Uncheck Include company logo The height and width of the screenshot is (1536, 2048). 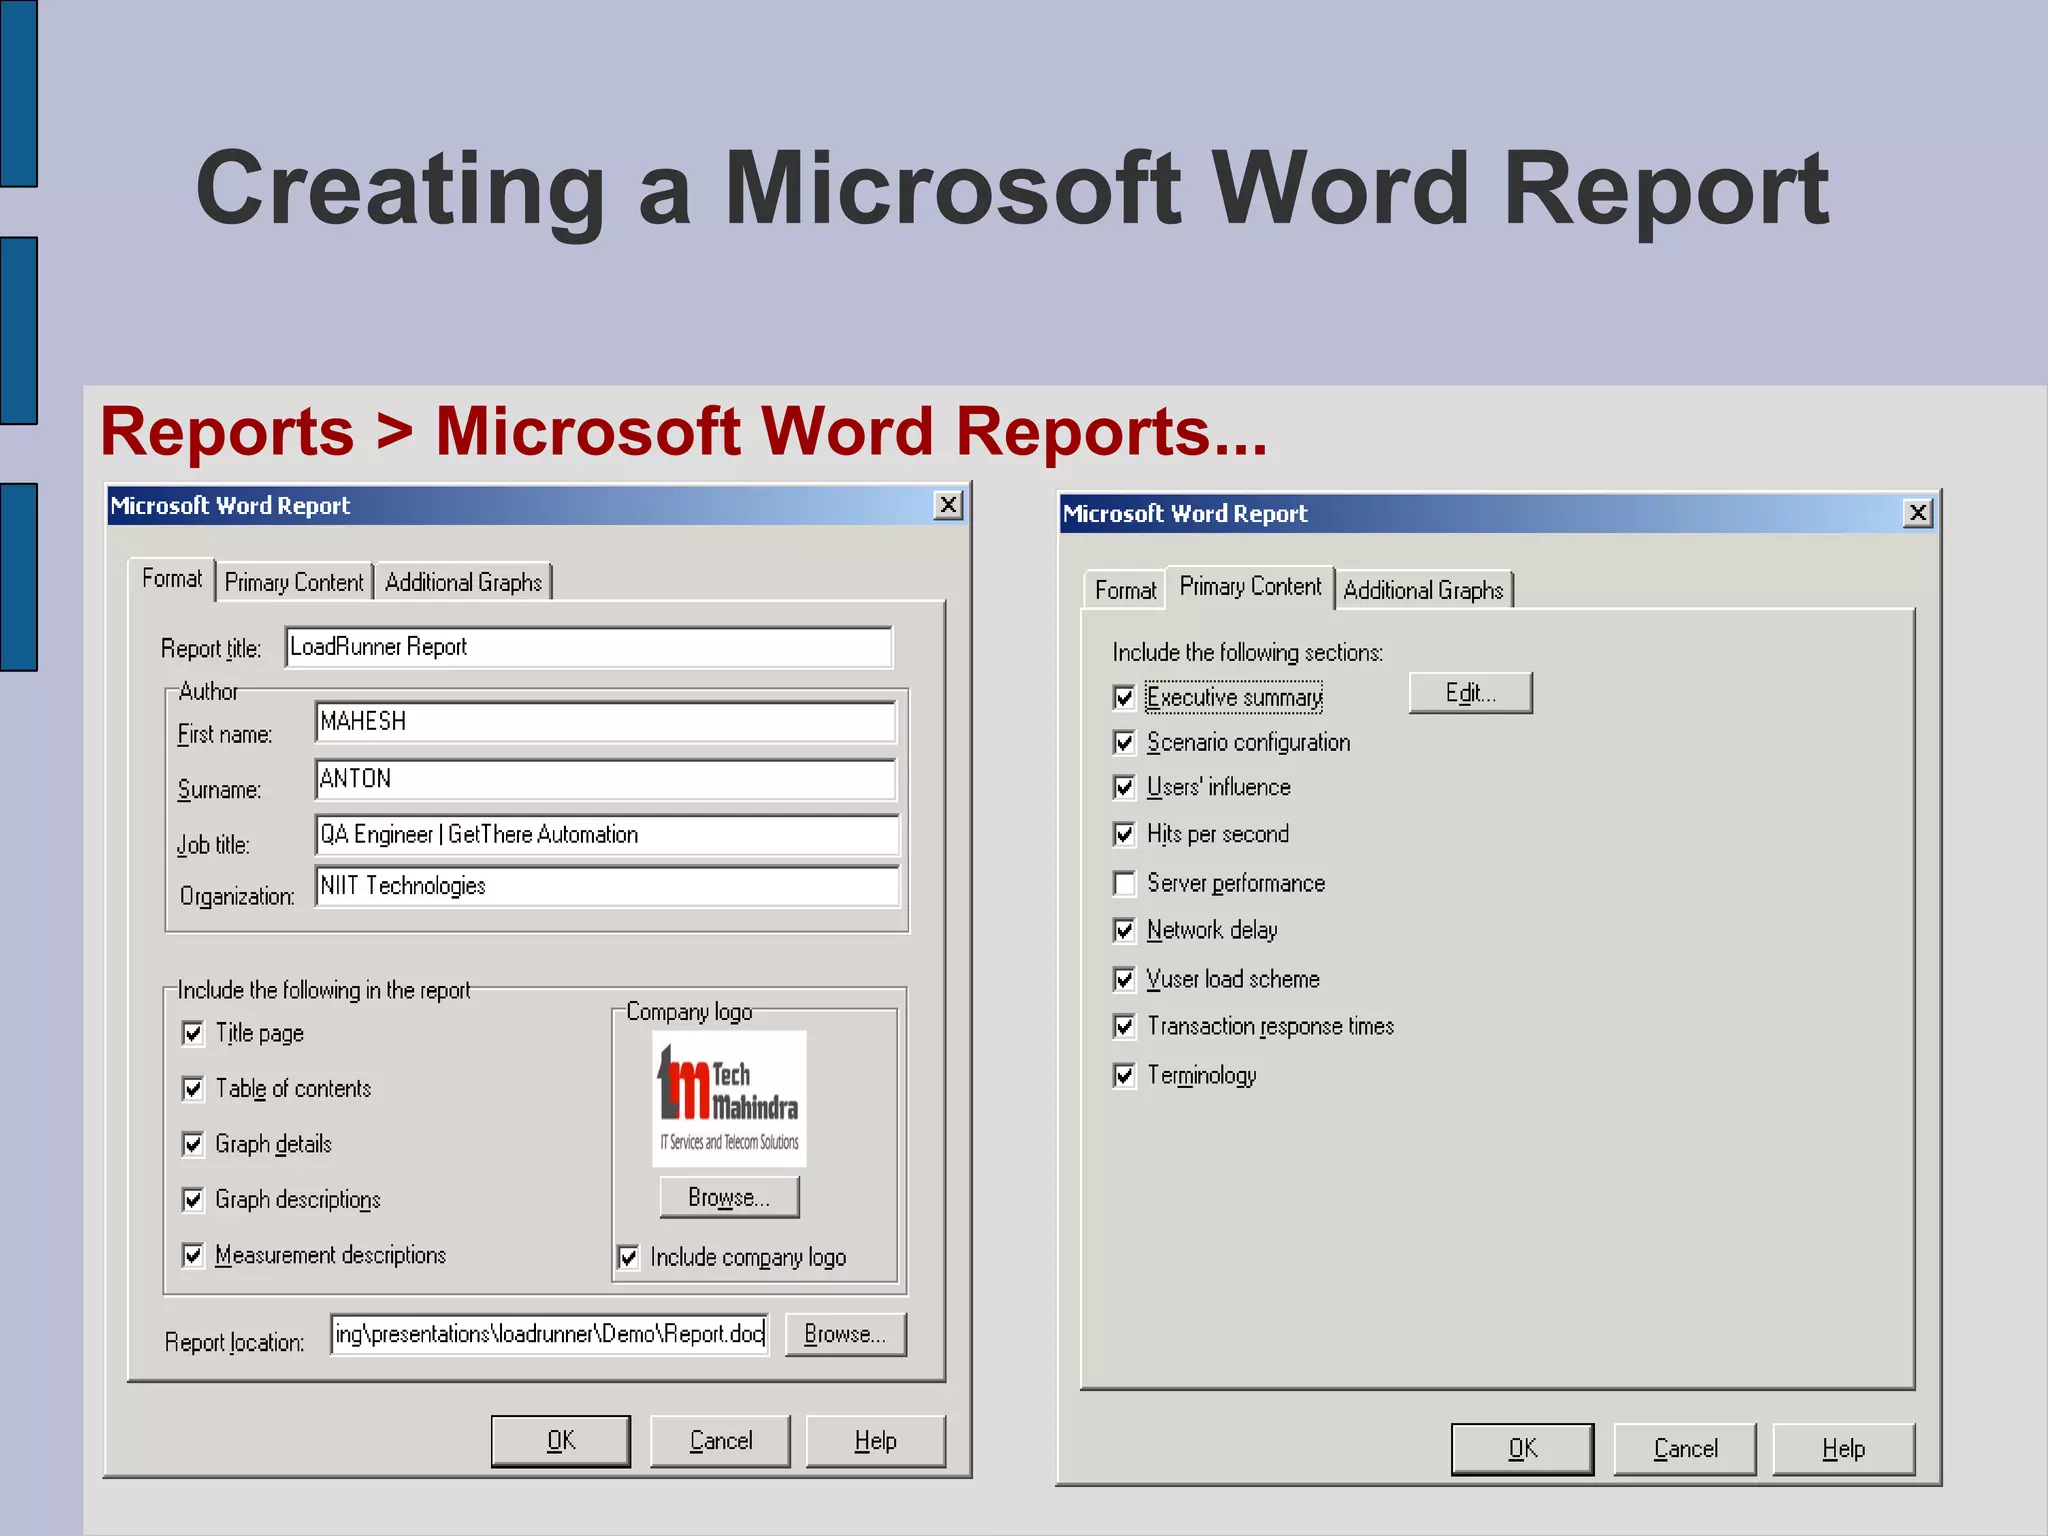click(628, 1257)
